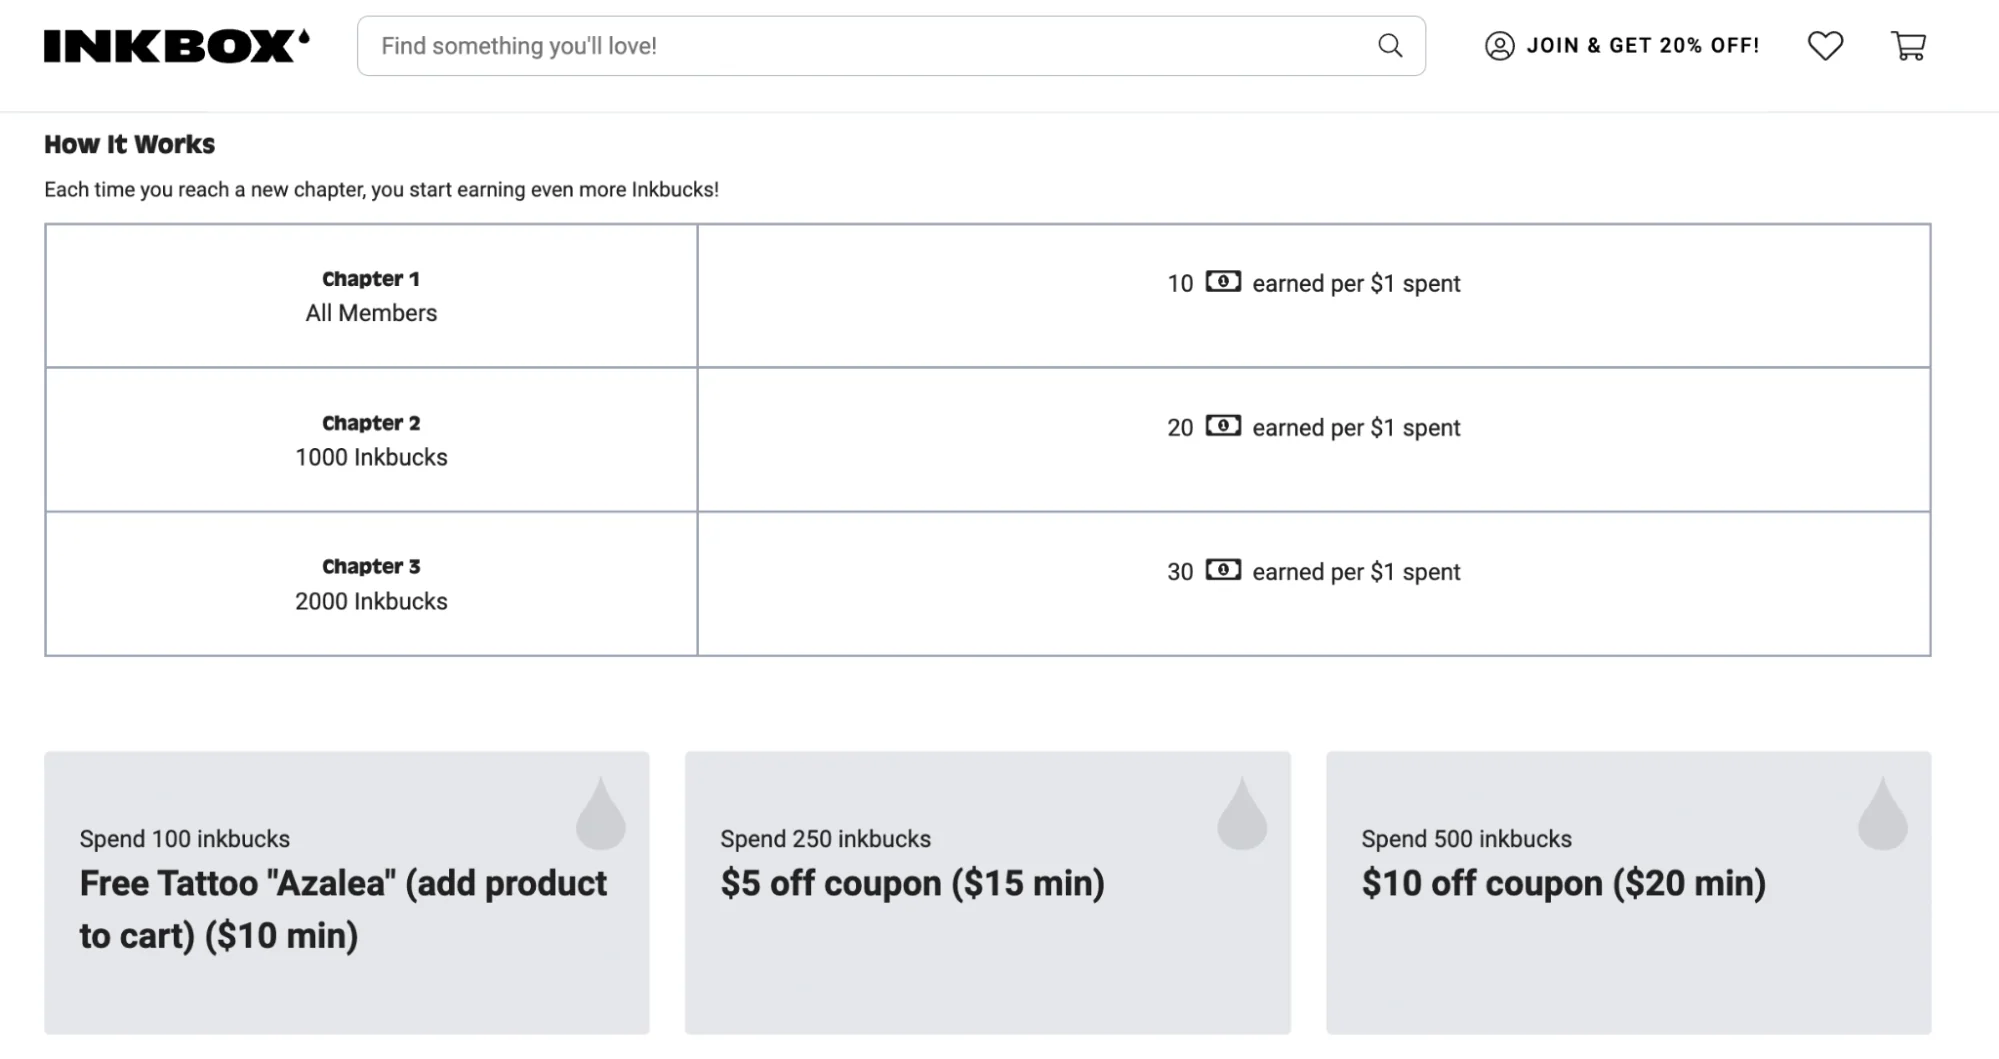Click the How It Works heading

[129, 144]
